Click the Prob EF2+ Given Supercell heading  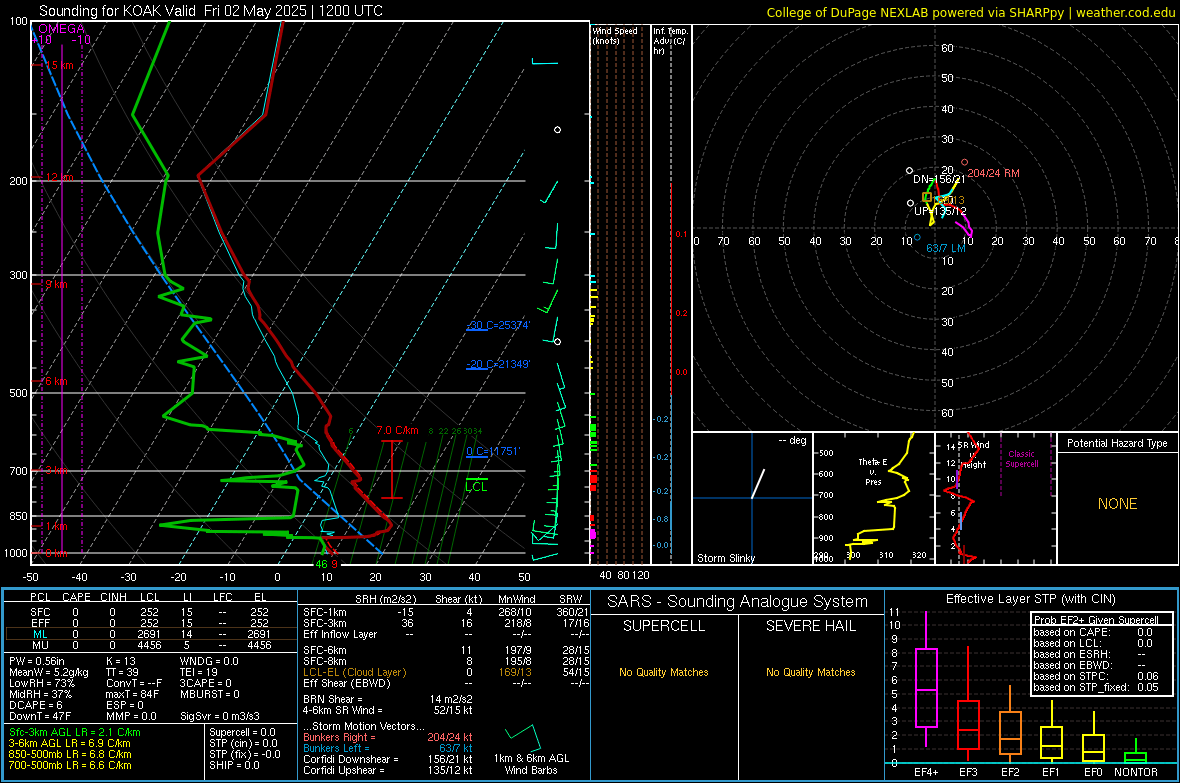click(x=1096, y=620)
